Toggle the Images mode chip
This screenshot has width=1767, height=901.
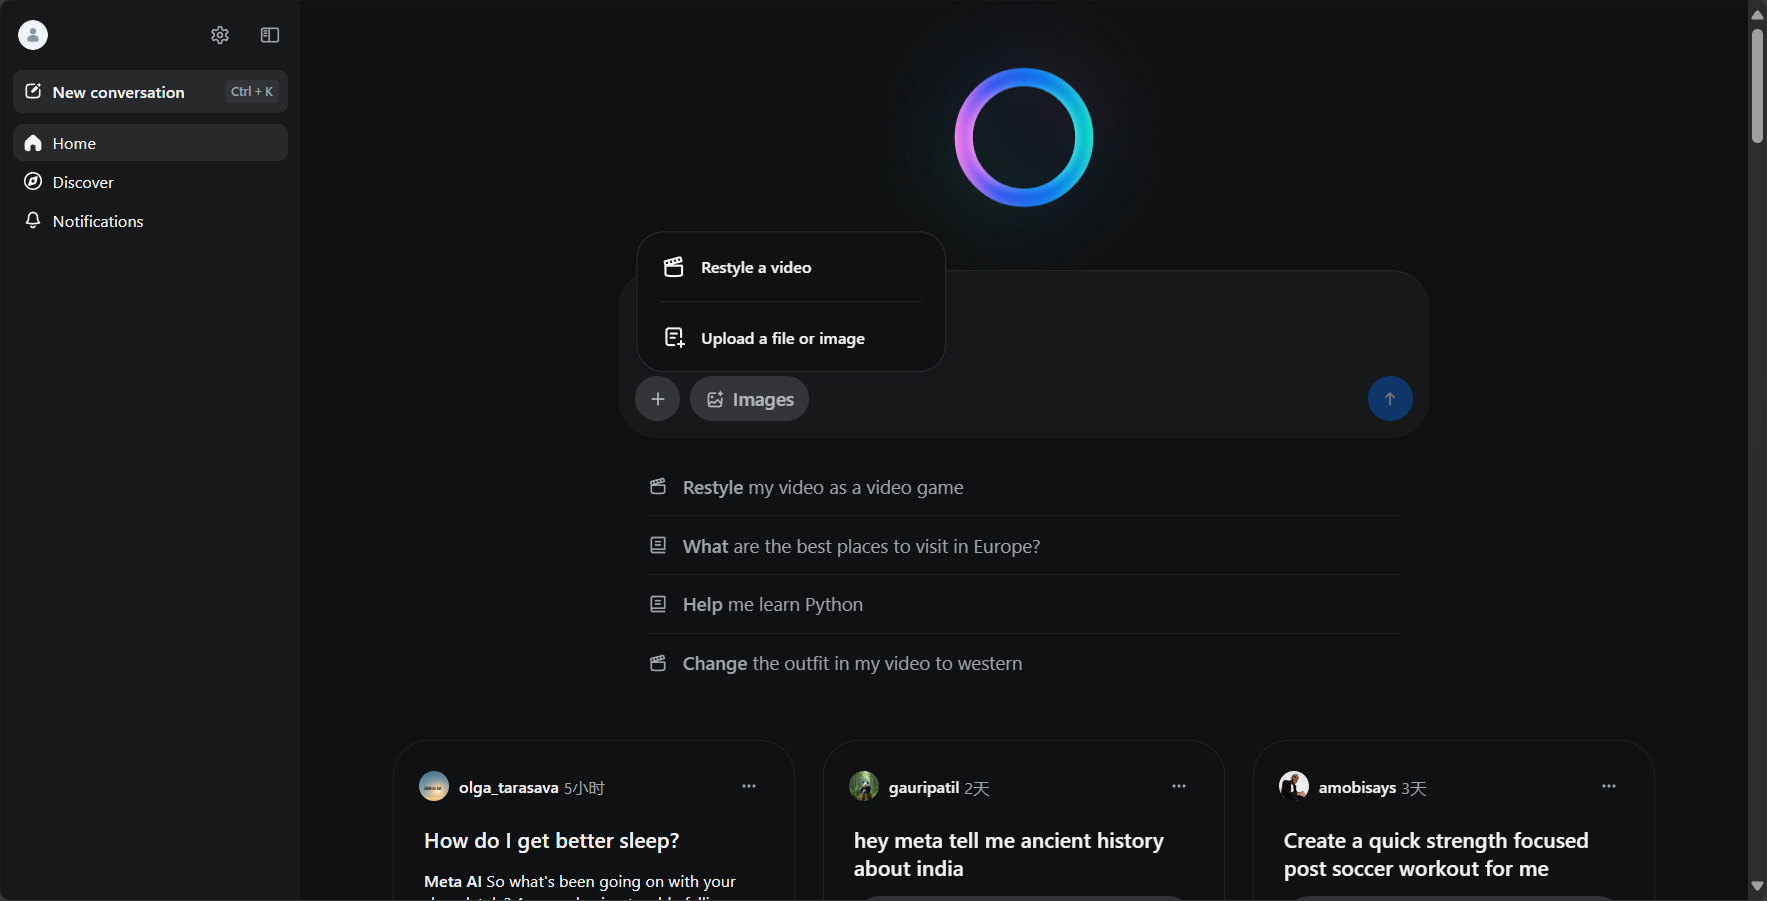click(749, 399)
